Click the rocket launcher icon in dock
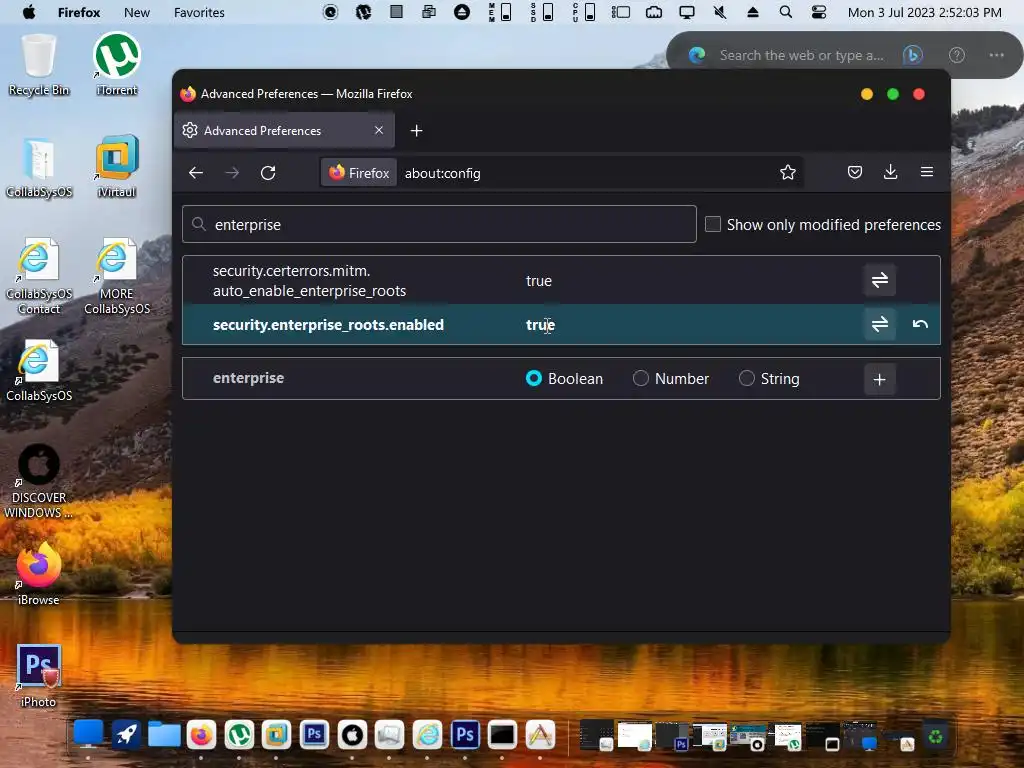 tap(125, 735)
